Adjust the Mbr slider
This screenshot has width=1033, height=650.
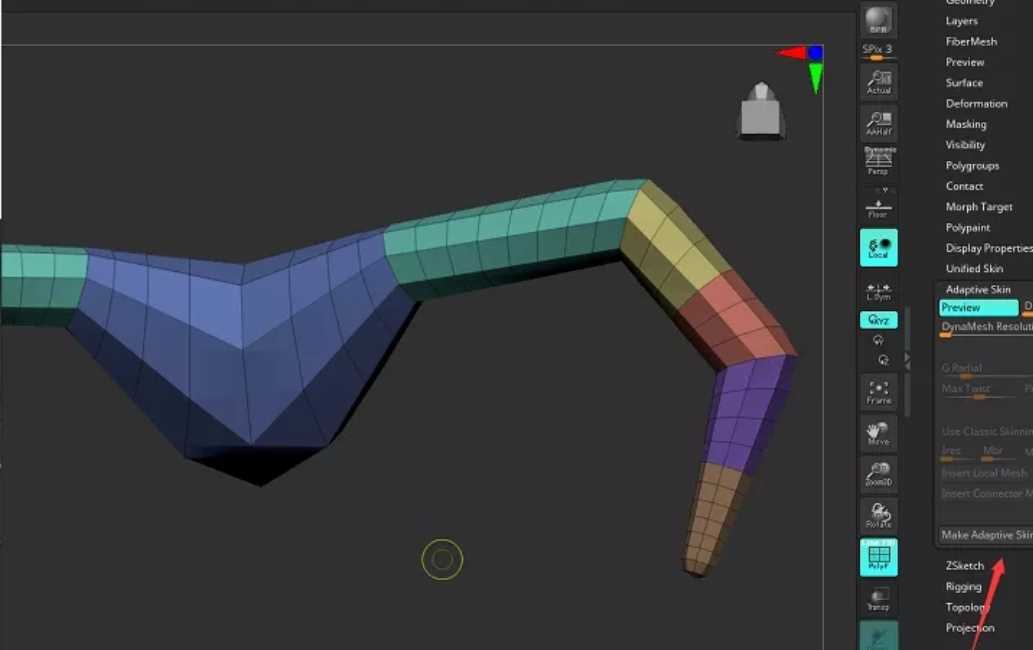point(997,452)
